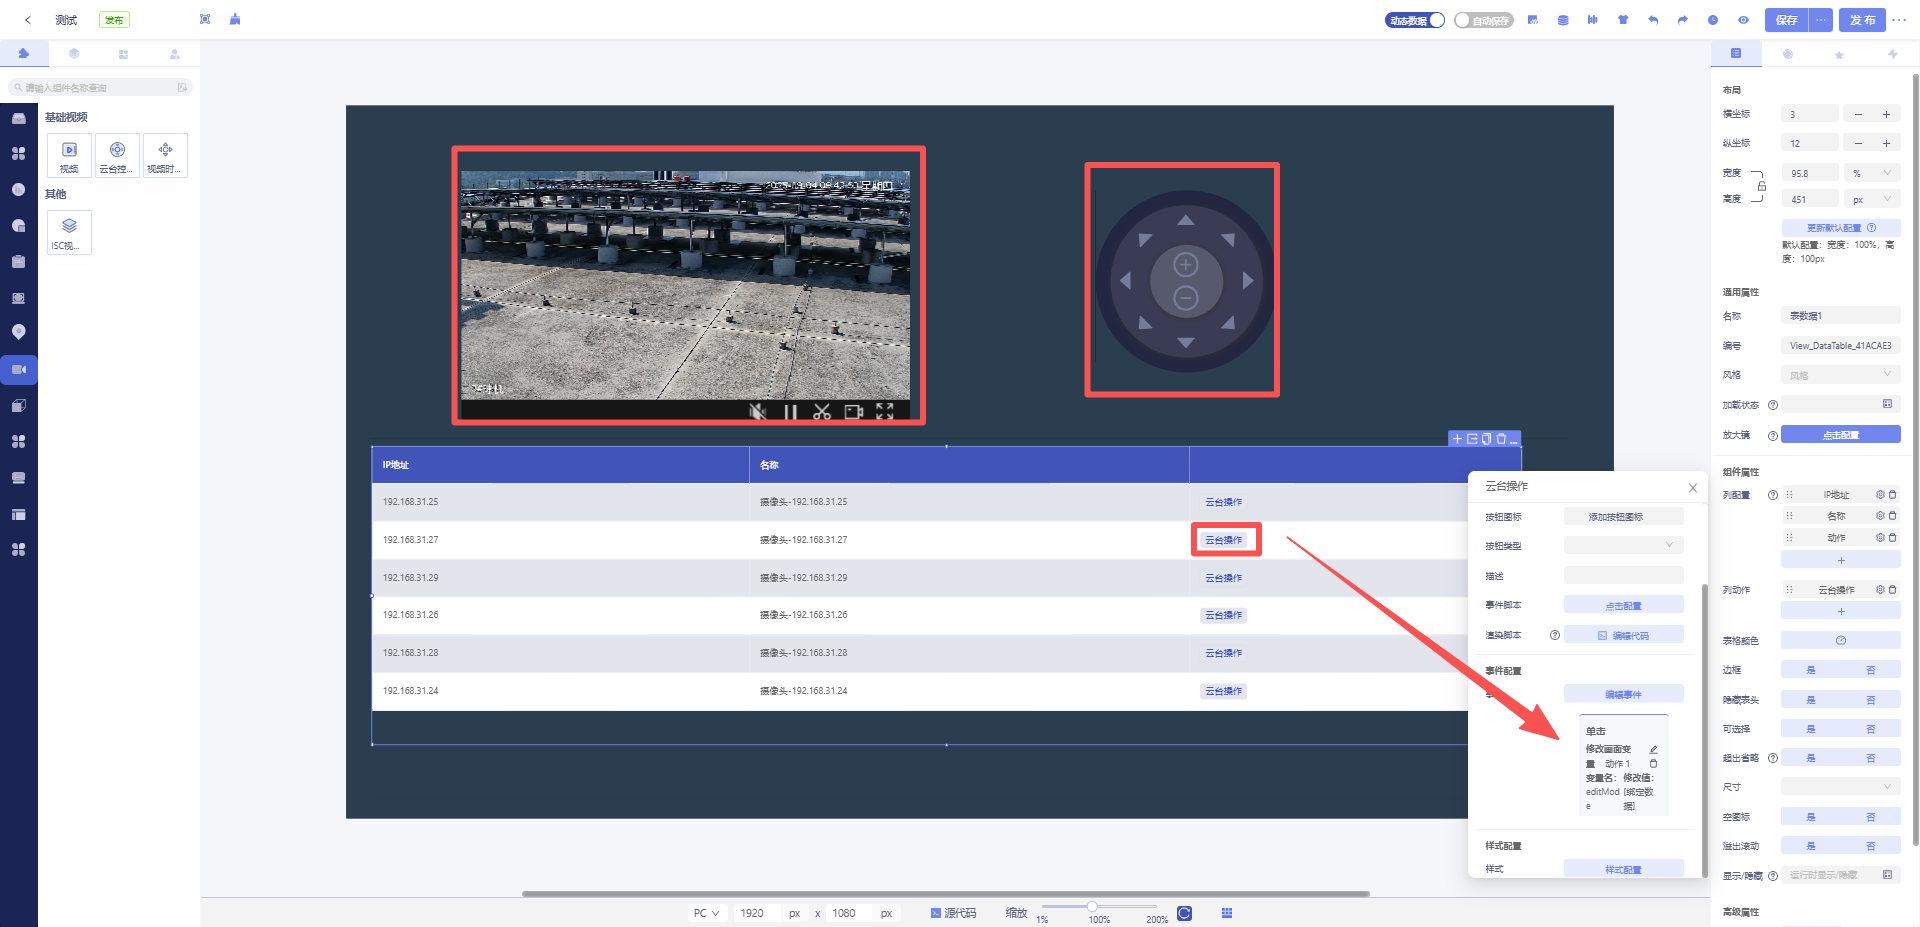Open the more options next to 保存
1920x927 pixels.
1821,20
